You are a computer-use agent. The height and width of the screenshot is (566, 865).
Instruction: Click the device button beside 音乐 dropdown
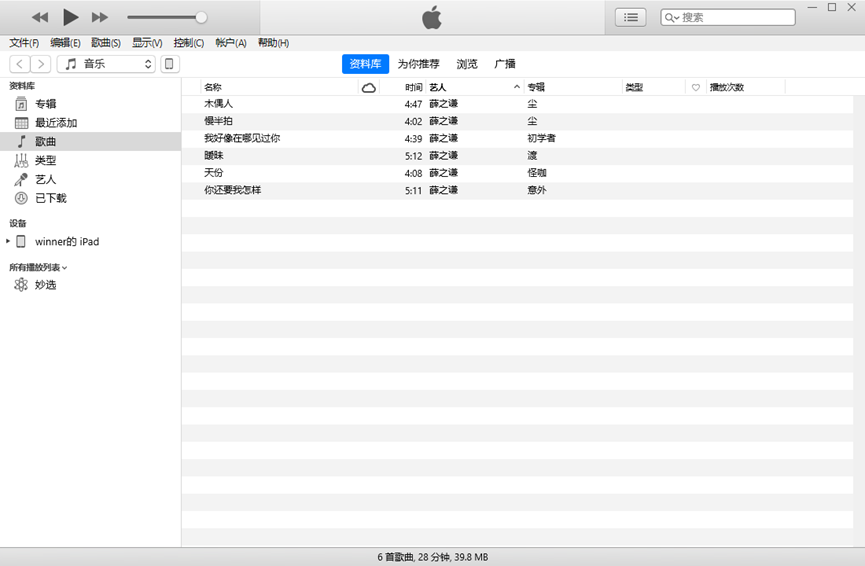[x=169, y=64]
